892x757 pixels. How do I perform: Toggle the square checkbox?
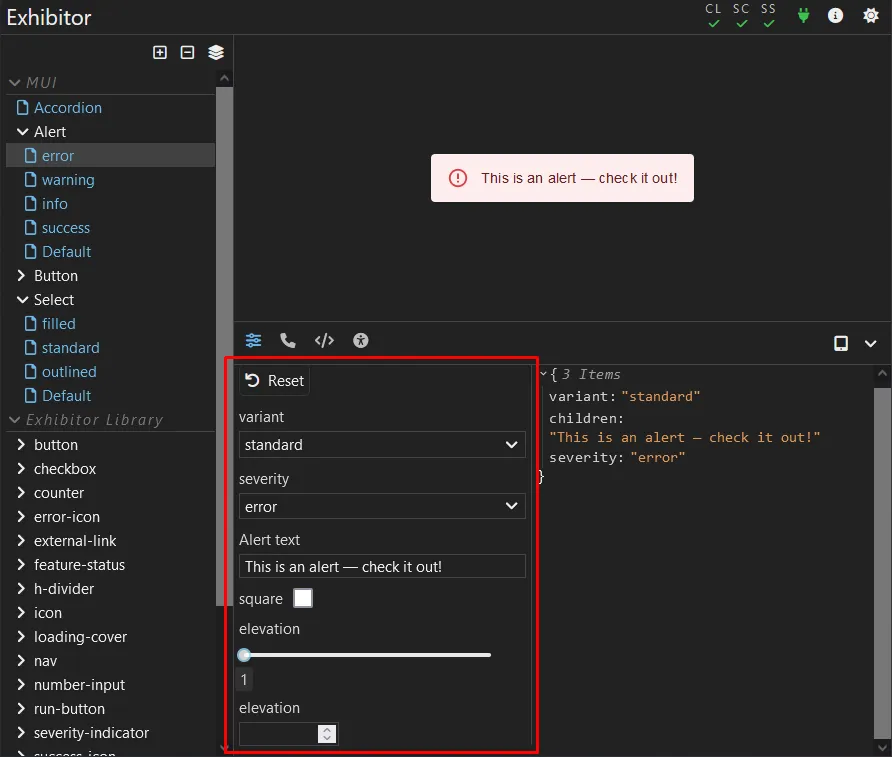pos(303,598)
